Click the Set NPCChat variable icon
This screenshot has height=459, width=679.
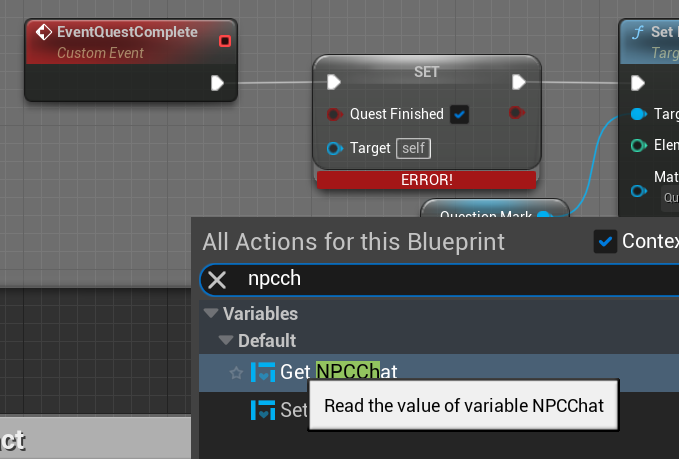(263, 410)
